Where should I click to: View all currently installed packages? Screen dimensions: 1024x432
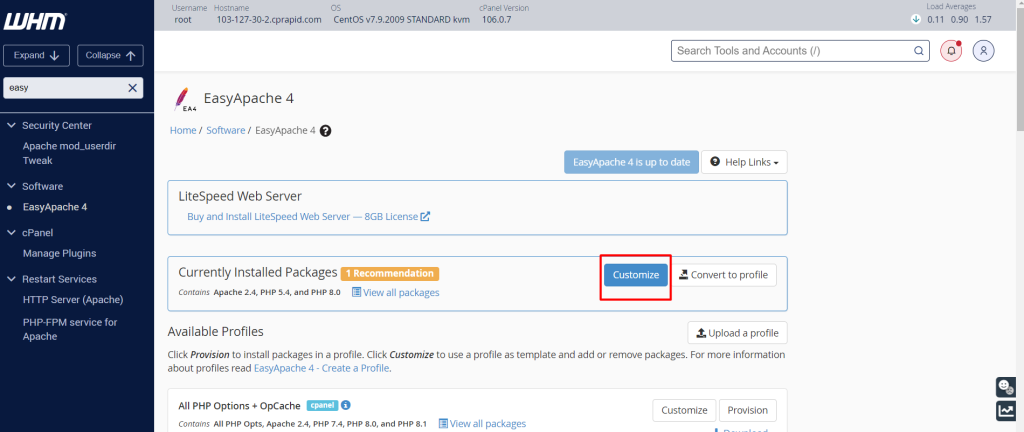click(396, 292)
